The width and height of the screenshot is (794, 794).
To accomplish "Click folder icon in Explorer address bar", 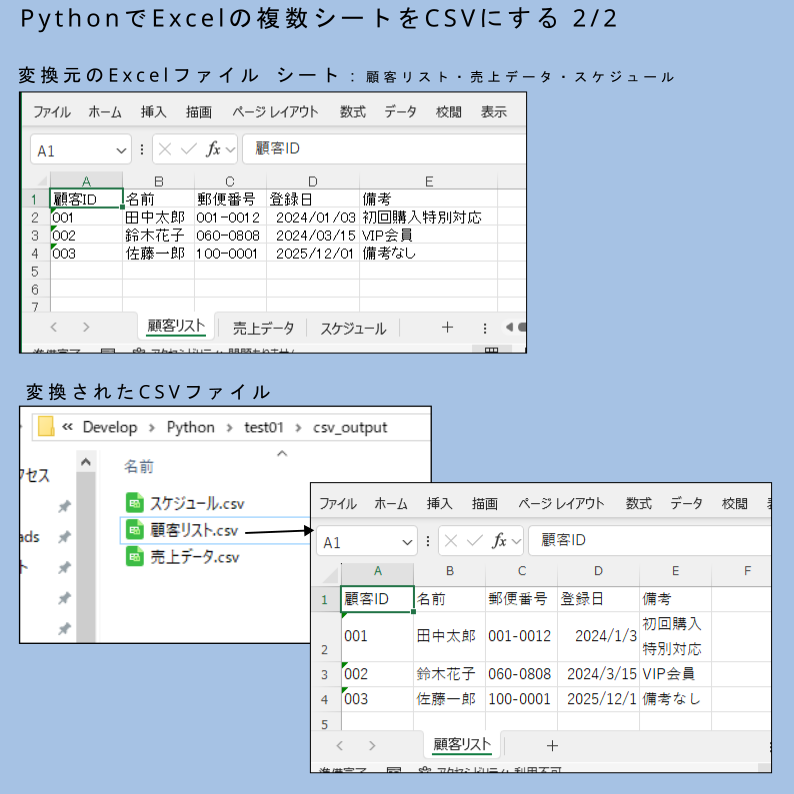I will tap(46, 426).
